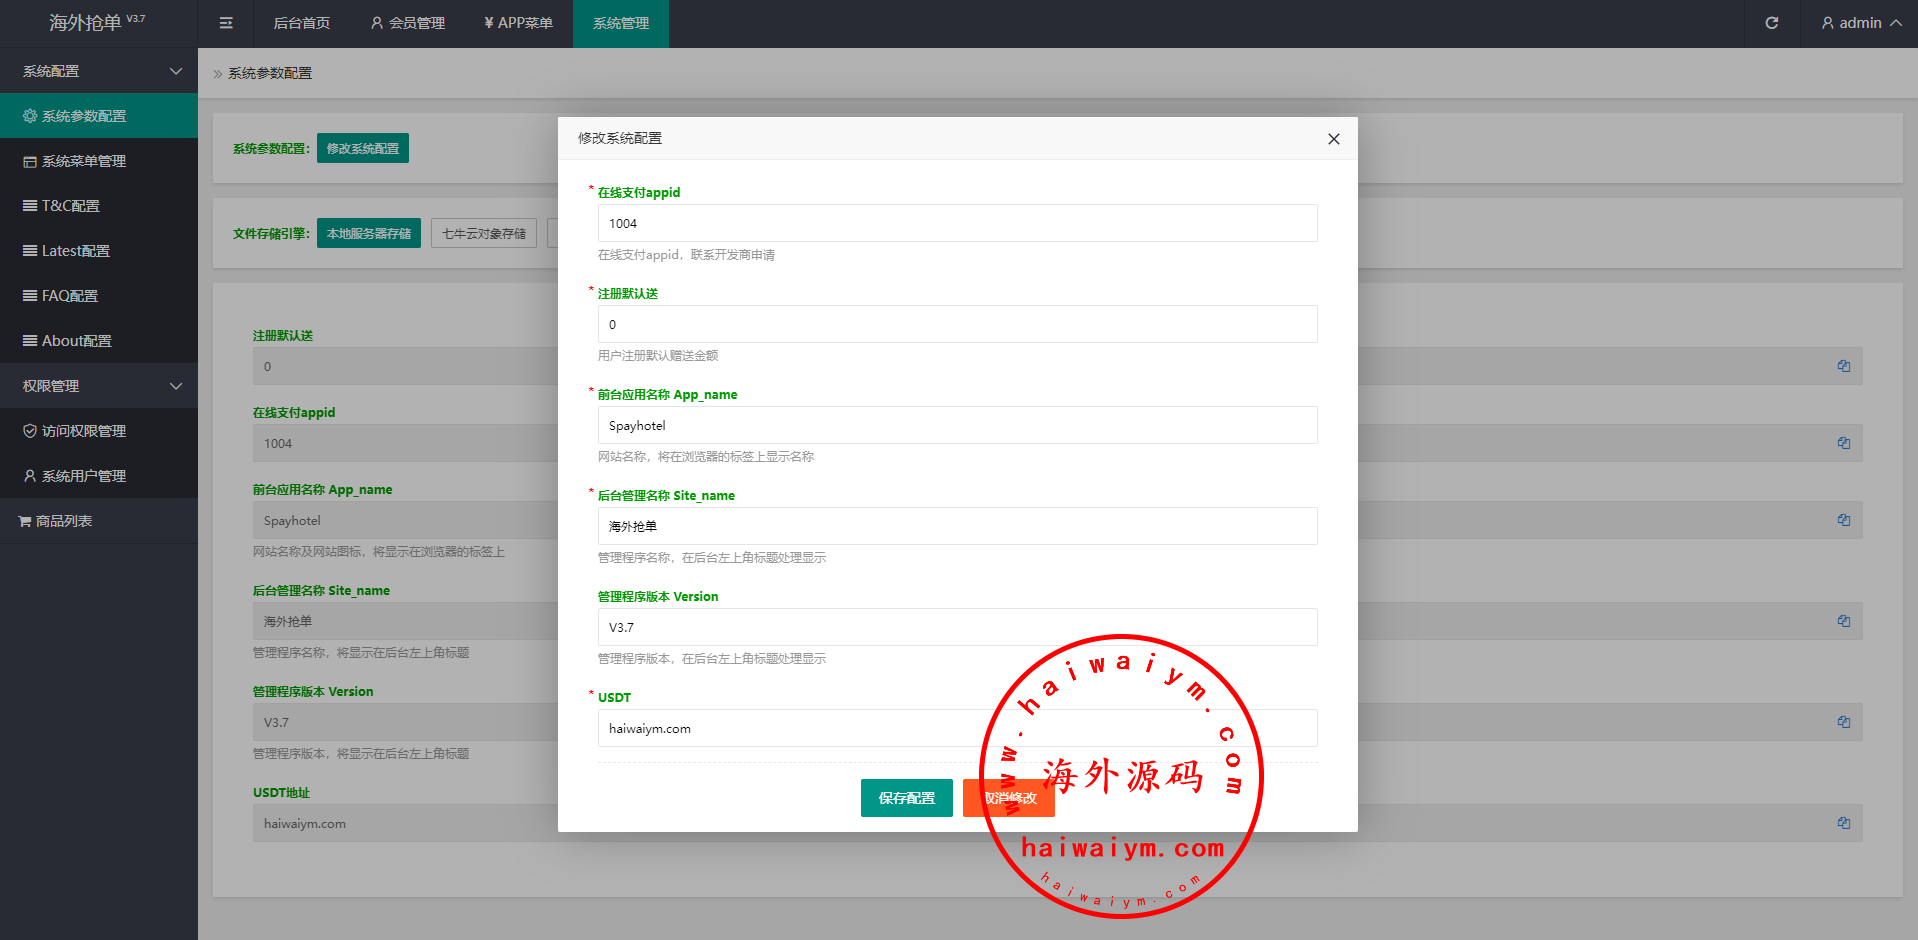Click the refresh icon in top bar

pos(1771,23)
